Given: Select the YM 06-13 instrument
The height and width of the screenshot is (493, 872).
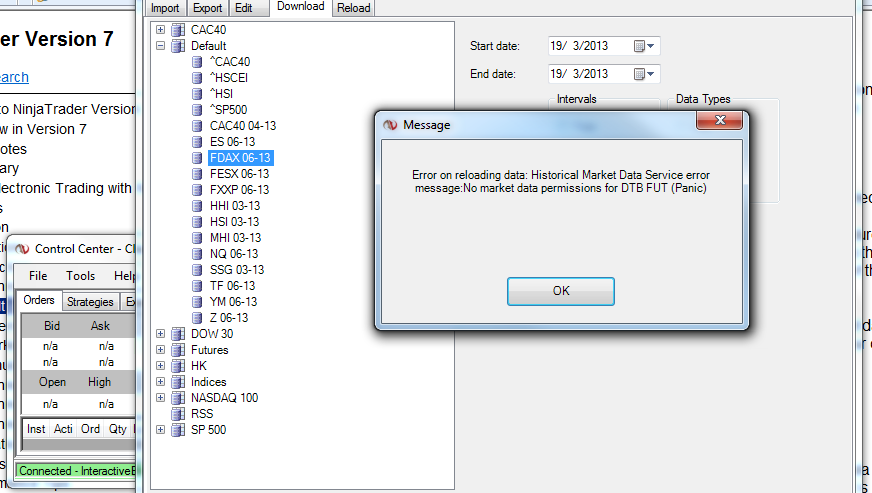Looking at the screenshot, I should pyautogui.click(x=234, y=302).
